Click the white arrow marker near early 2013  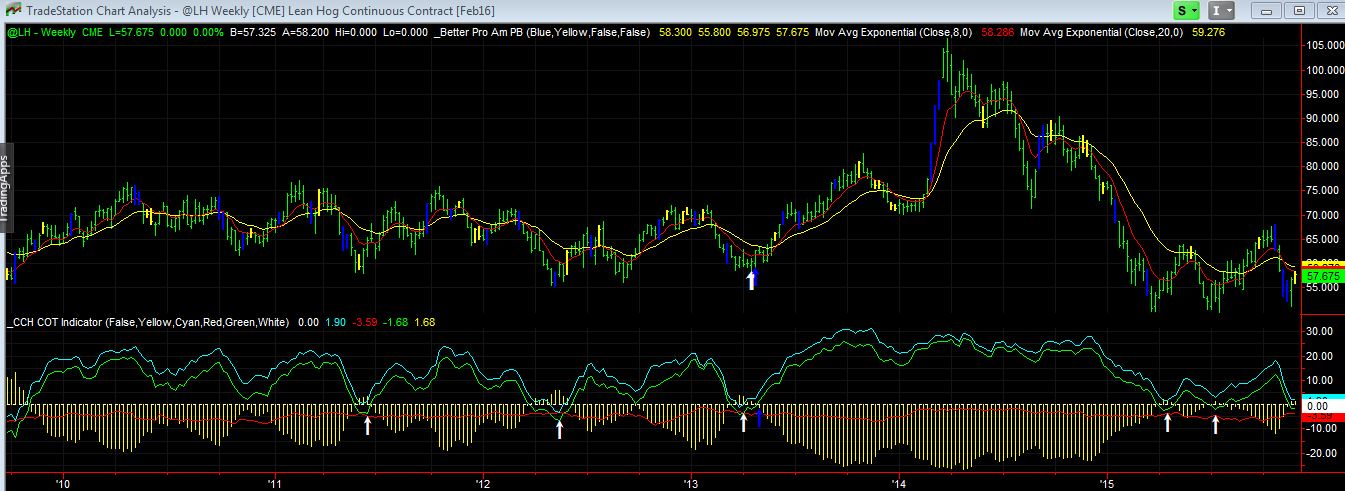click(744, 423)
